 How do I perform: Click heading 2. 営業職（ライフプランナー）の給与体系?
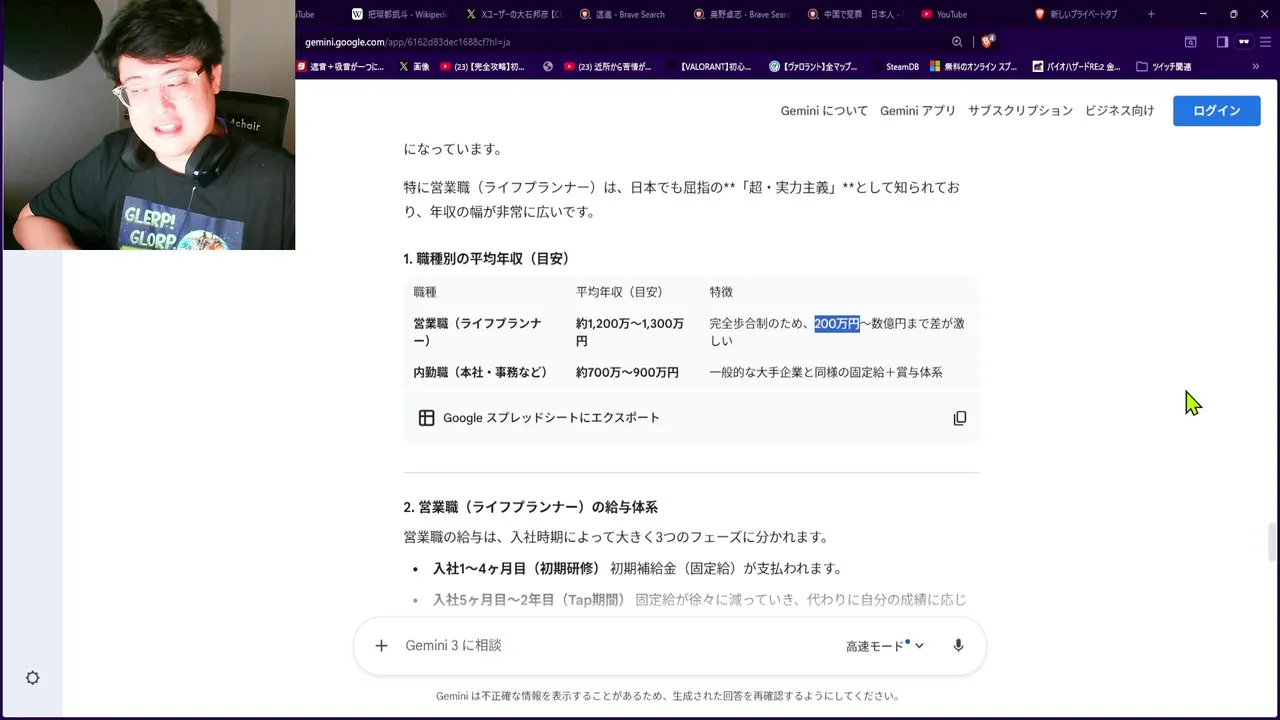[530, 507]
